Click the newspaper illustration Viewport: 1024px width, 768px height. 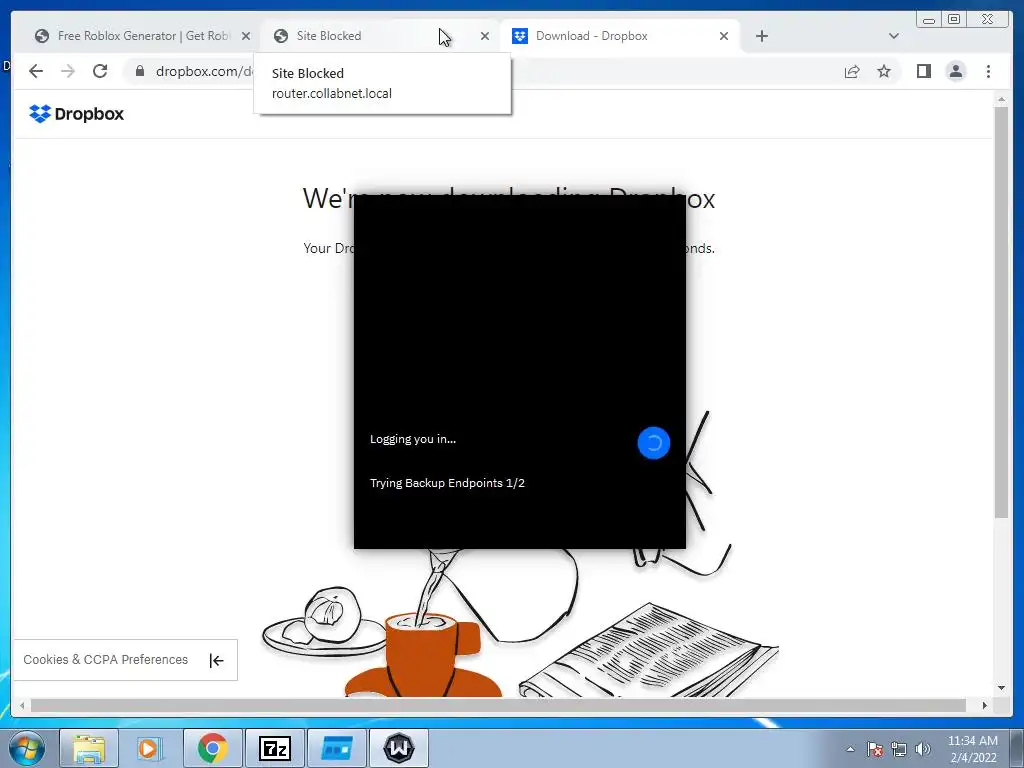[649, 650]
